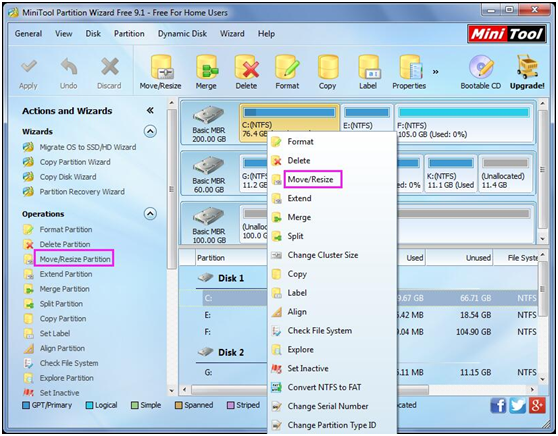Viewport: 558px width, 436px height.
Task: Launch Copy Partition Wizard
Action: tap(75, 162)
